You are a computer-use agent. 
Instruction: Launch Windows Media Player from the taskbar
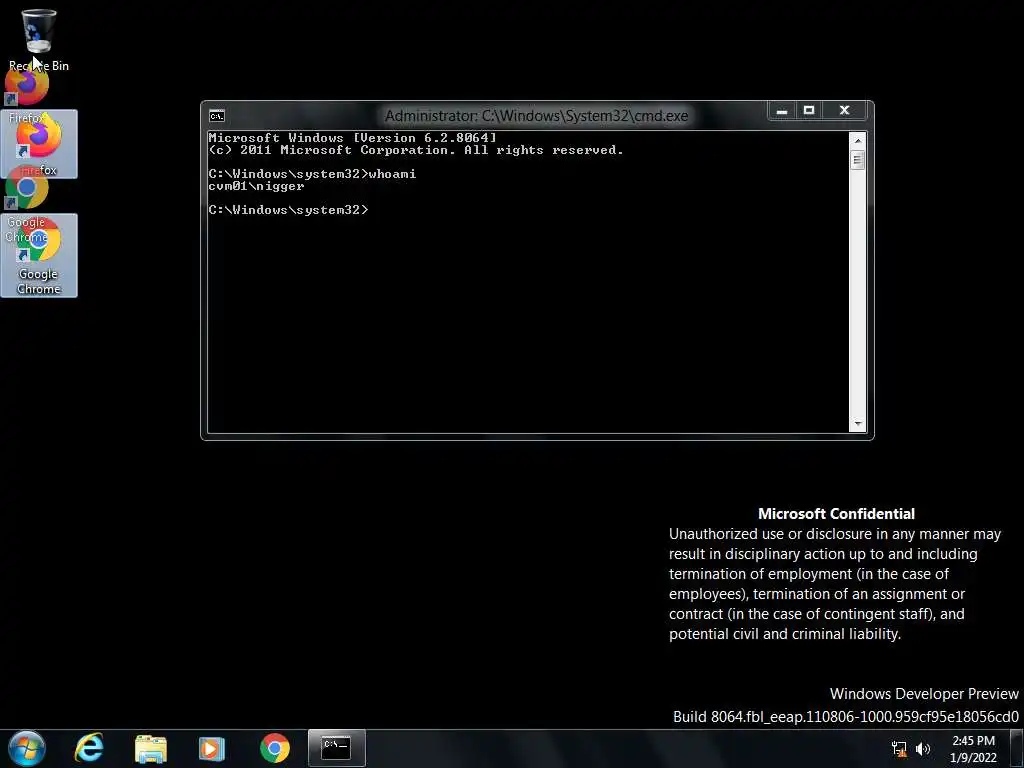tap(212, 748)
